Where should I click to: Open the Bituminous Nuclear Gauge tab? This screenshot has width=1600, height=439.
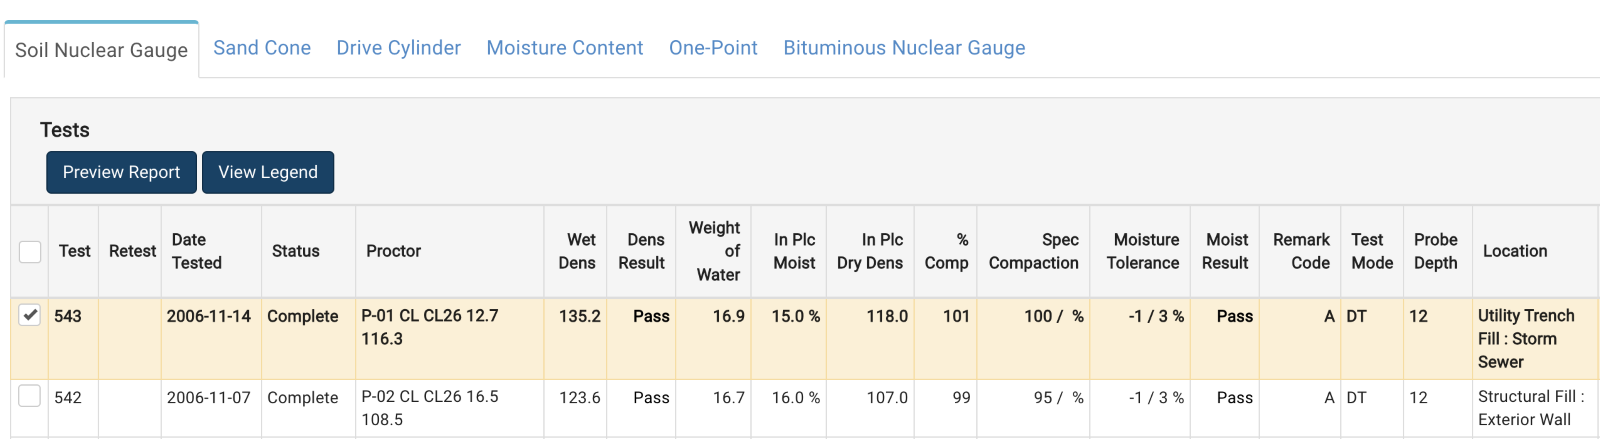[x=904, y=48]
